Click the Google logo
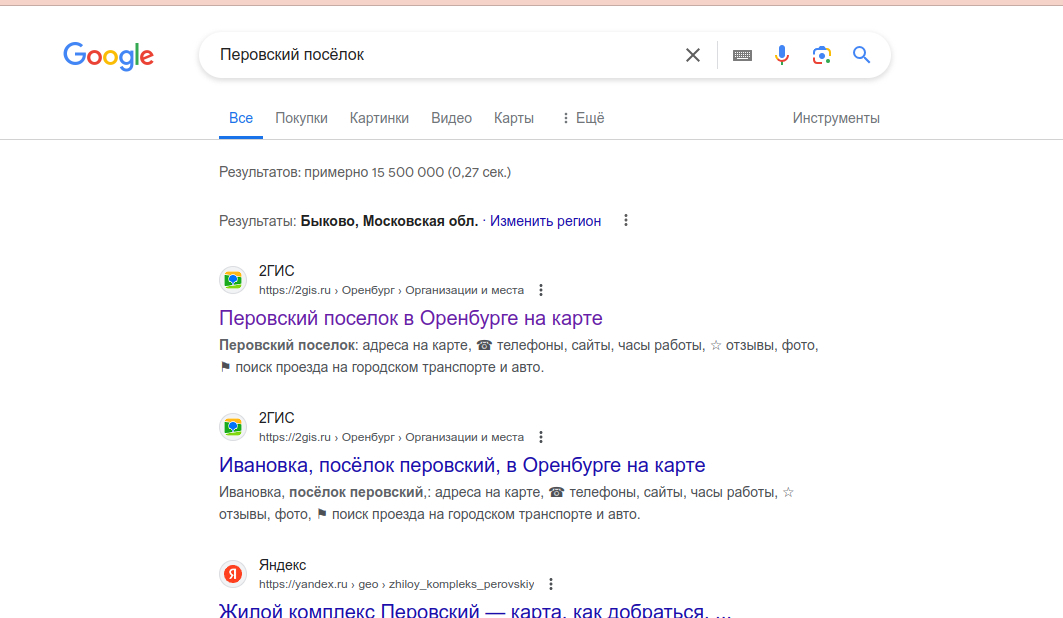 108,56
